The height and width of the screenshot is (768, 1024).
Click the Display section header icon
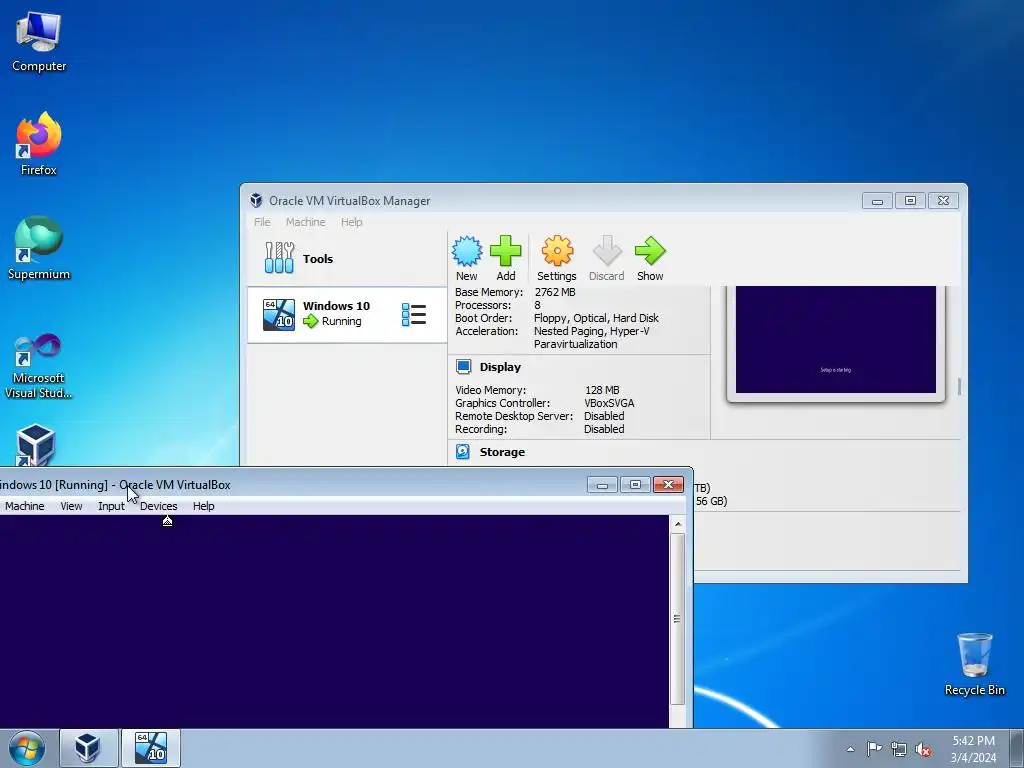[464, 367]
